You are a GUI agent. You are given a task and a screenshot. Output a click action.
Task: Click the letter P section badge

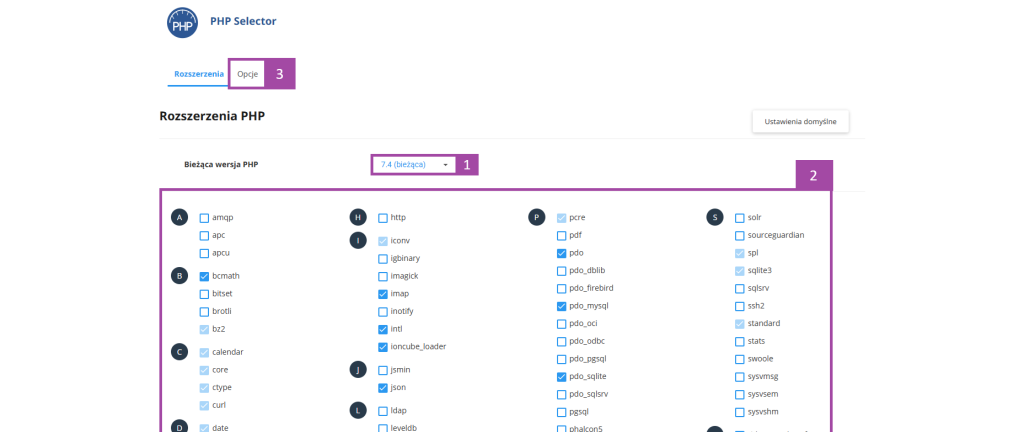coord(537,217)
